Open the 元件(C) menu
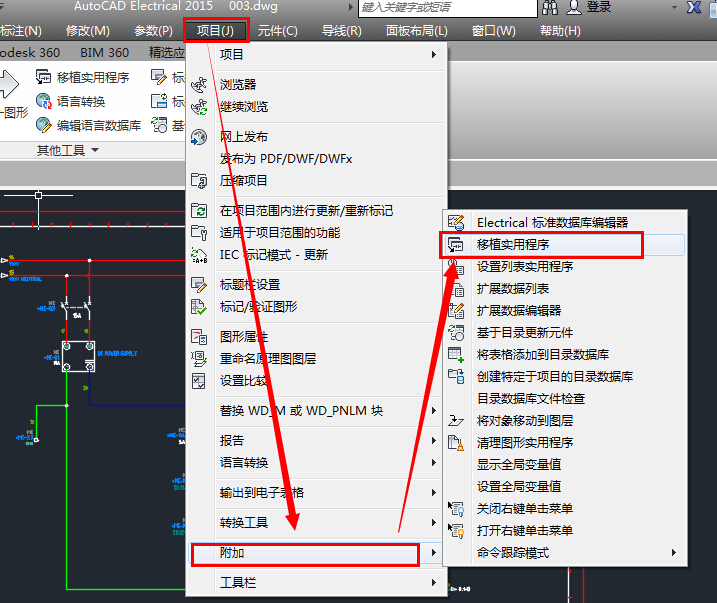The height and width of the screenshot is (603, 717). click(277, 31)
